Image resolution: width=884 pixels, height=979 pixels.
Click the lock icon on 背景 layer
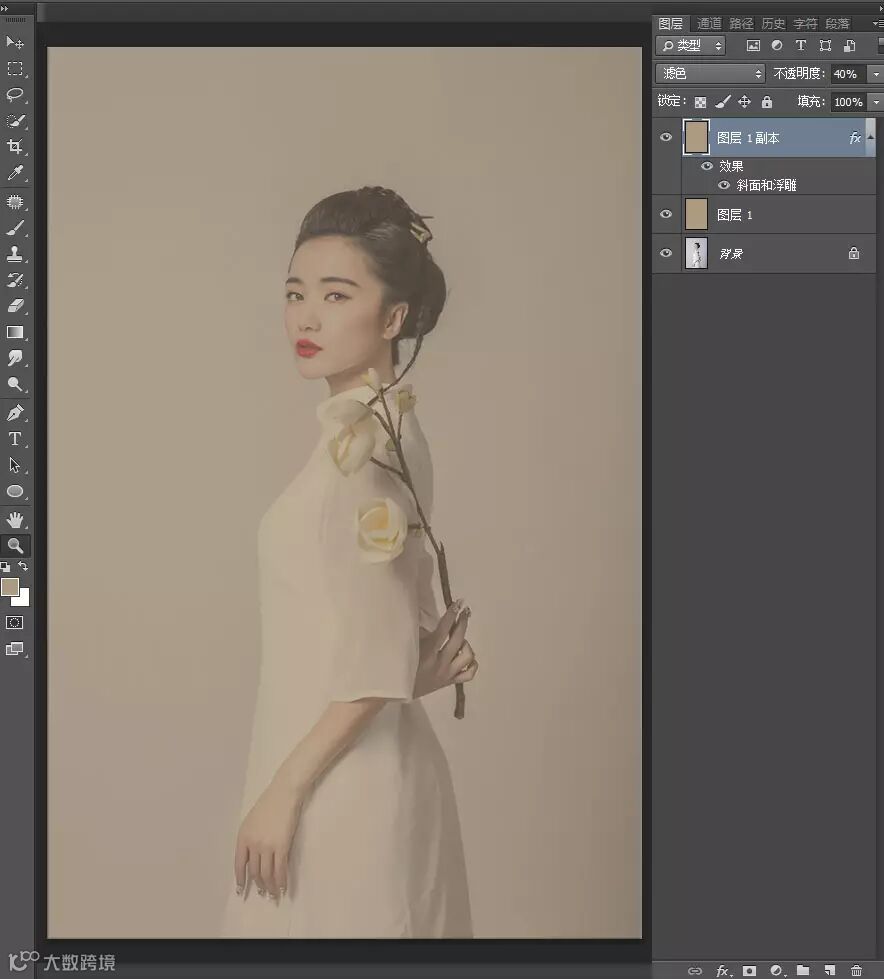pyautogui.click(x=854, y=253)
